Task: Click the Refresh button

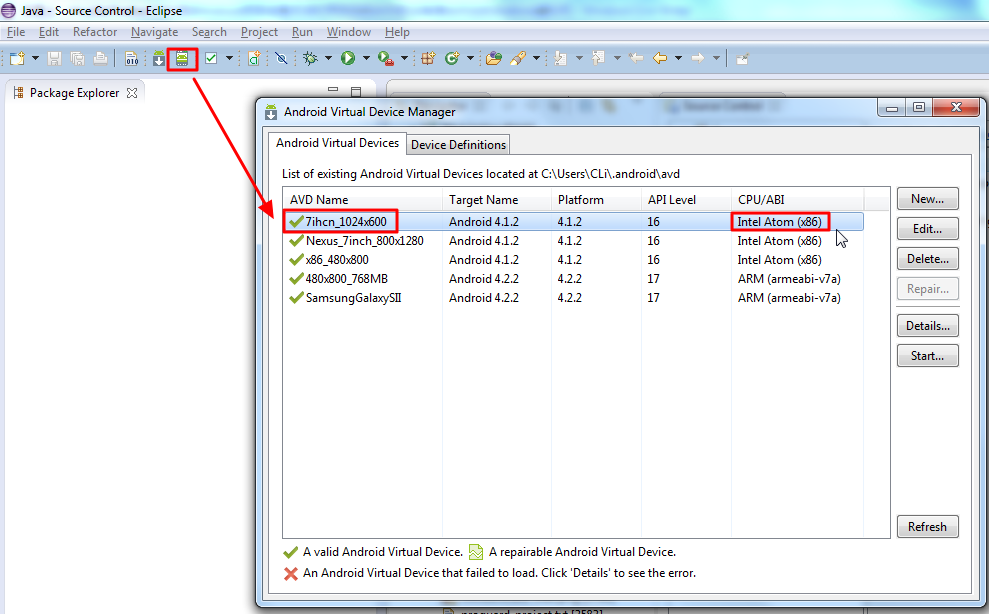Action: (927, 526)
